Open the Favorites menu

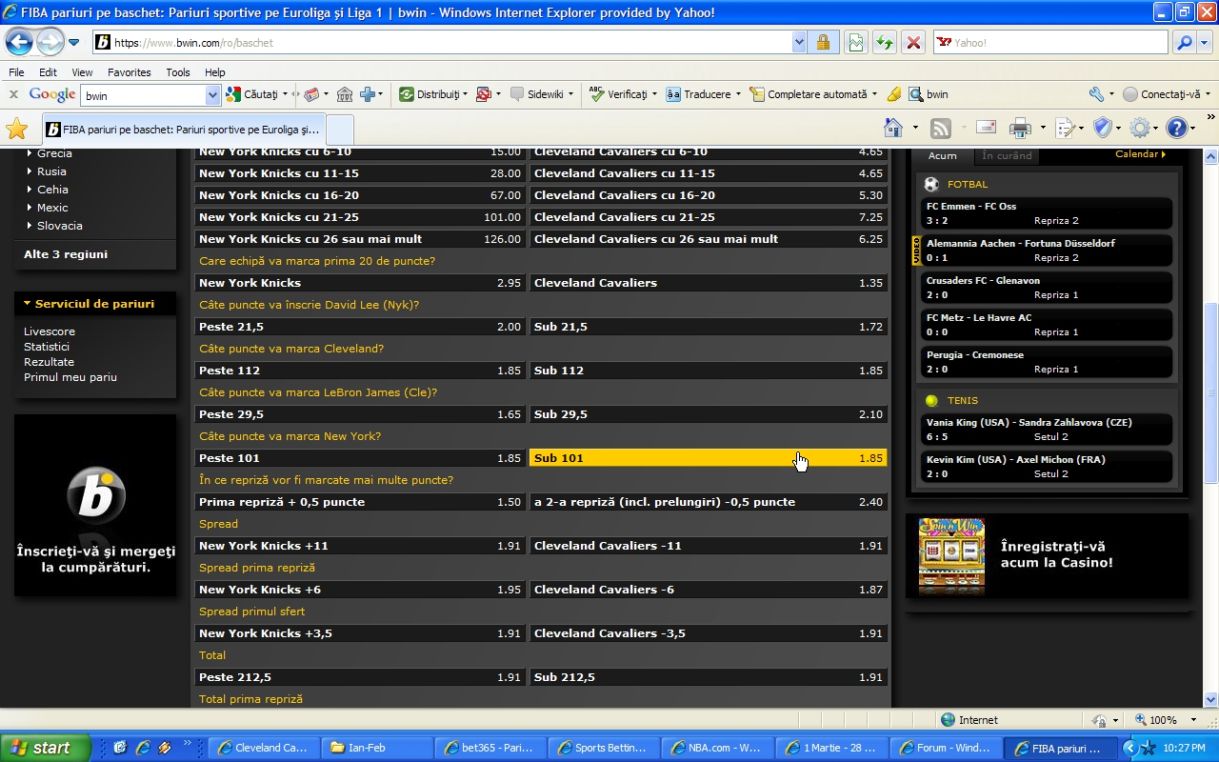click(129, 73)
